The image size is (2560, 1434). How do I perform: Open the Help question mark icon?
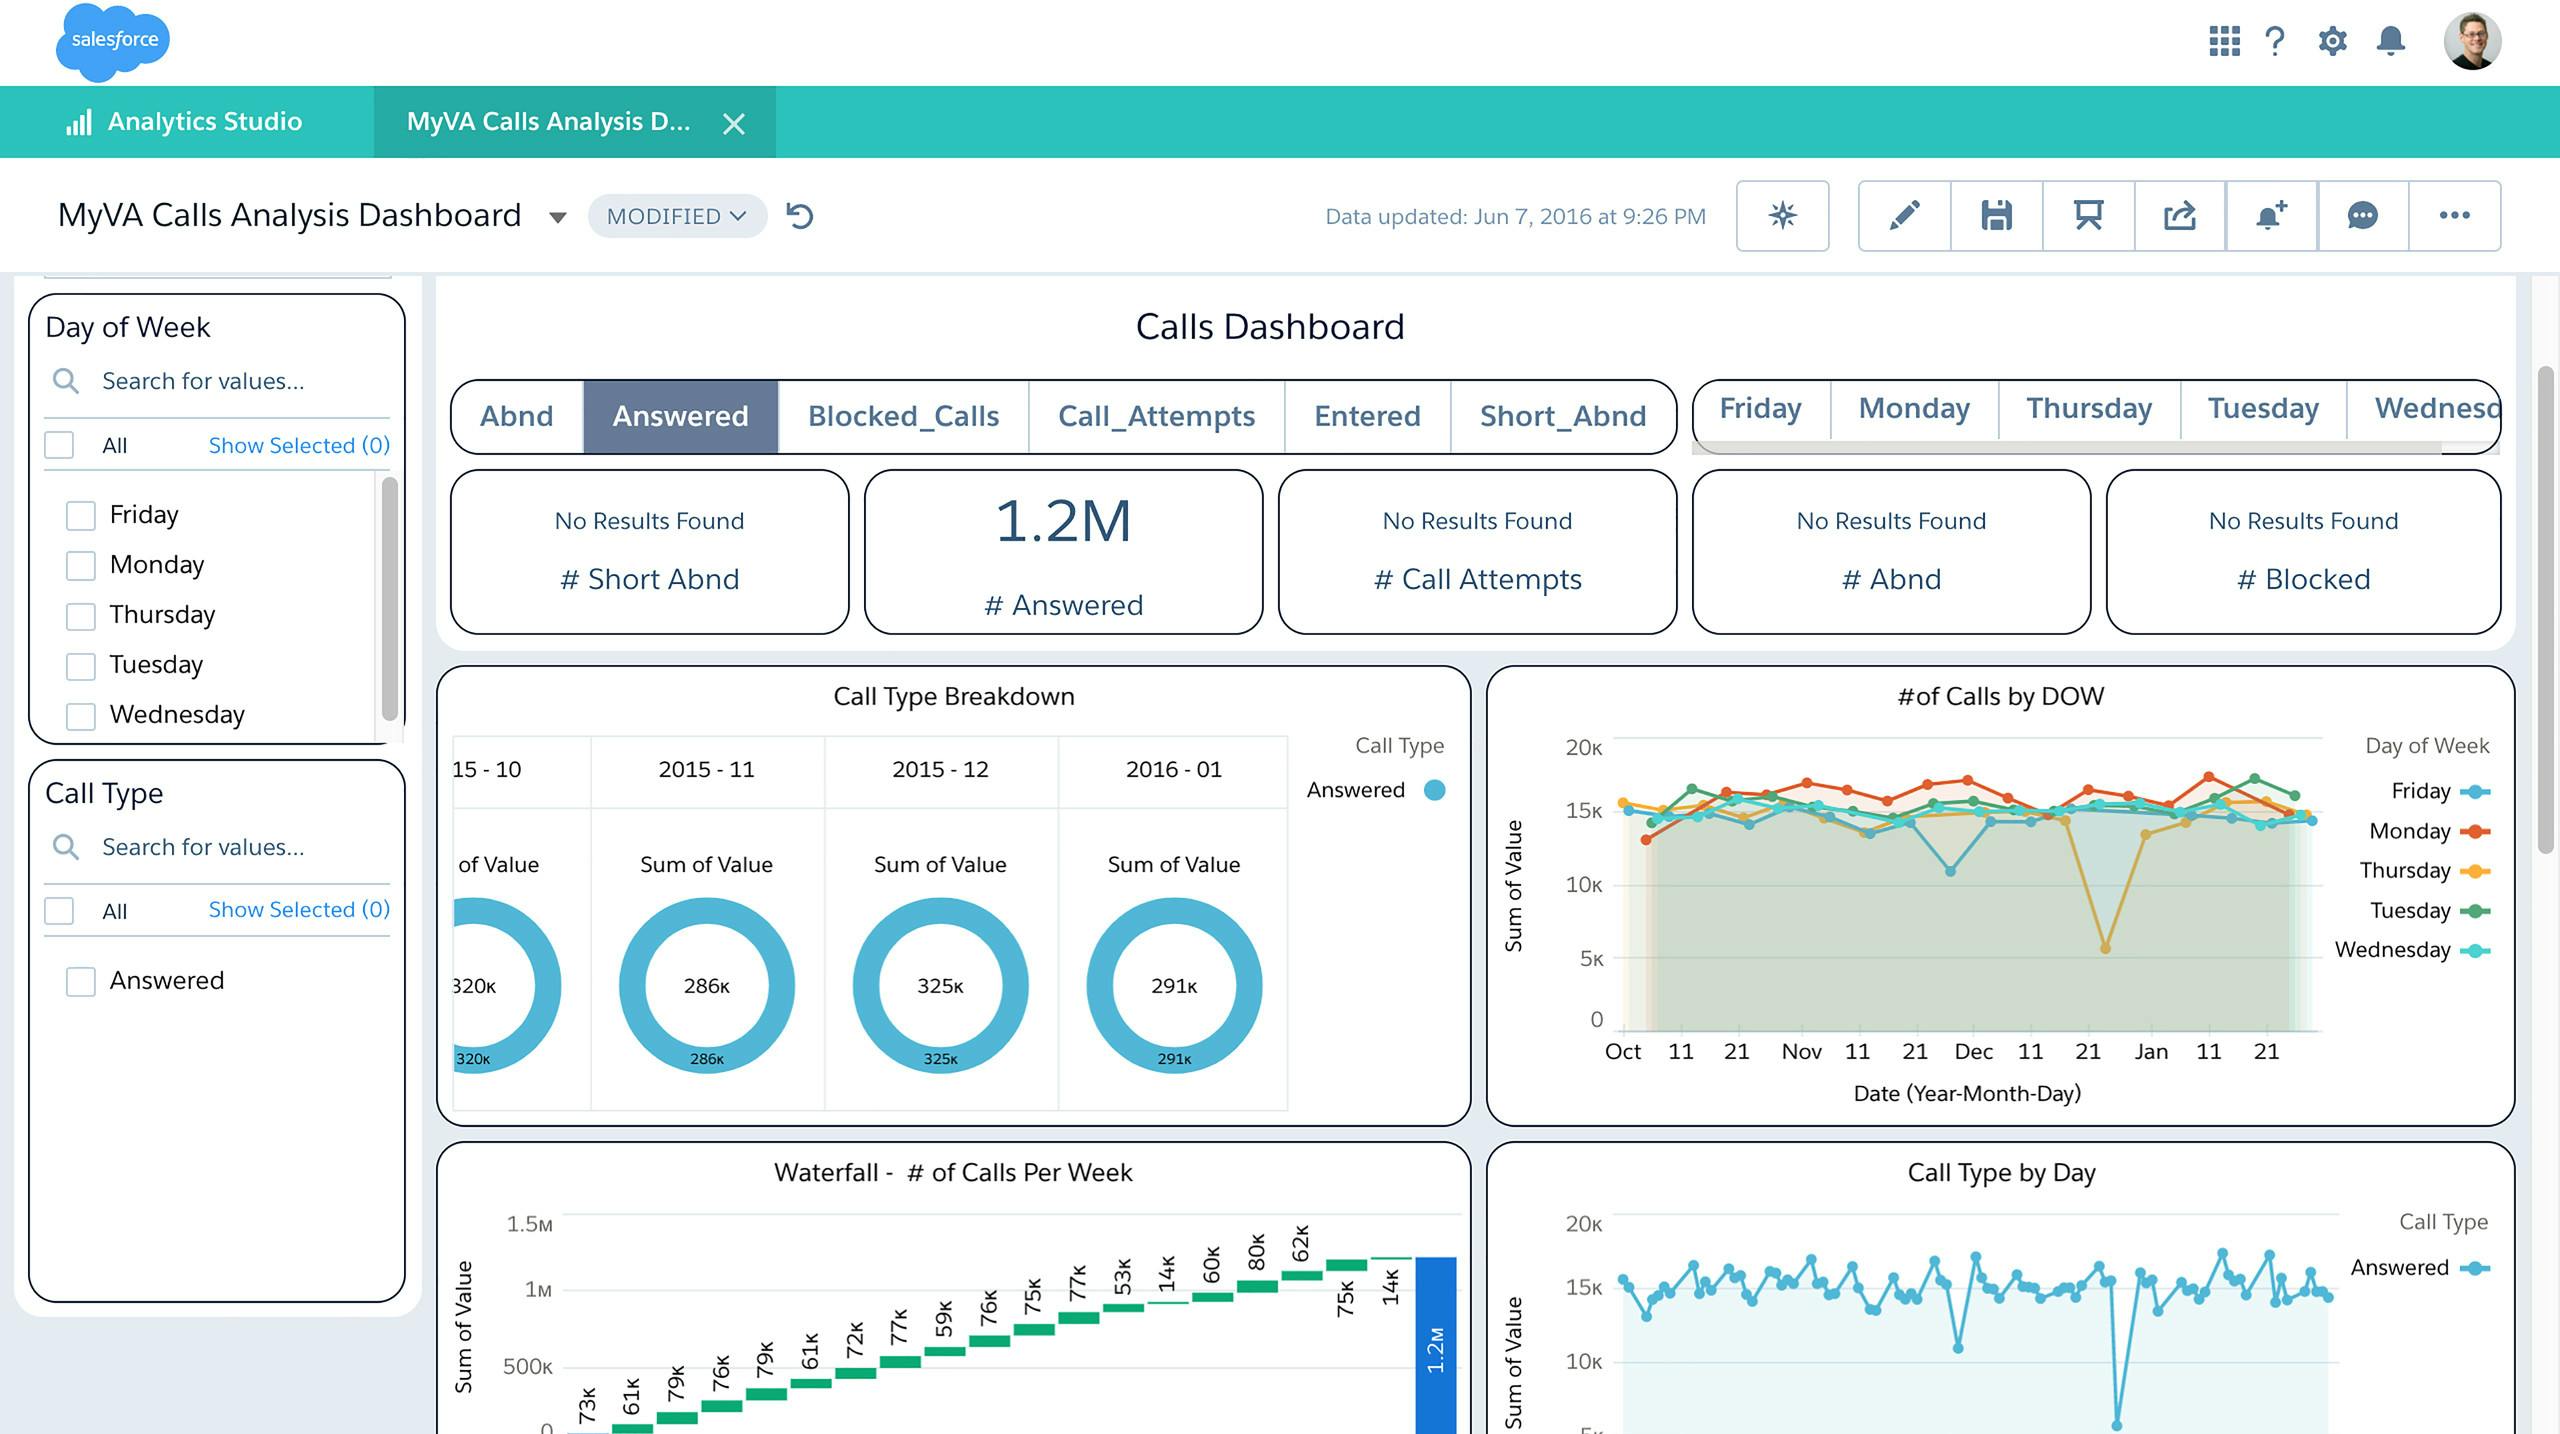pyautogui.click(x=2275, y=41)
